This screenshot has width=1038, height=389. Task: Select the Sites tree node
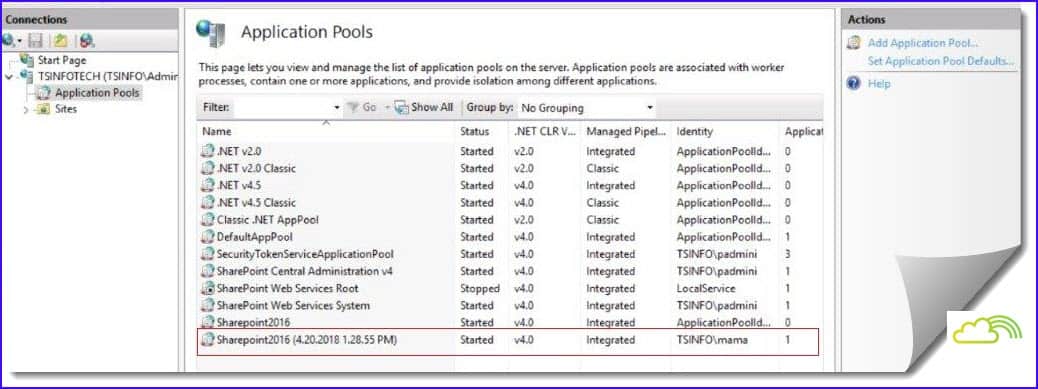(x=66, y=109)
